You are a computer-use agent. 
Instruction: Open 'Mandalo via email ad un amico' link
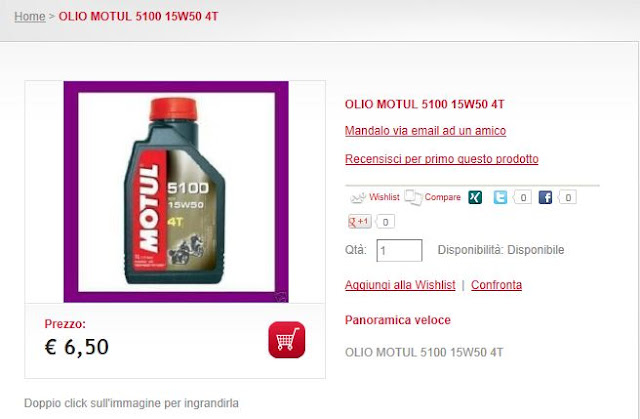(425, 131)
